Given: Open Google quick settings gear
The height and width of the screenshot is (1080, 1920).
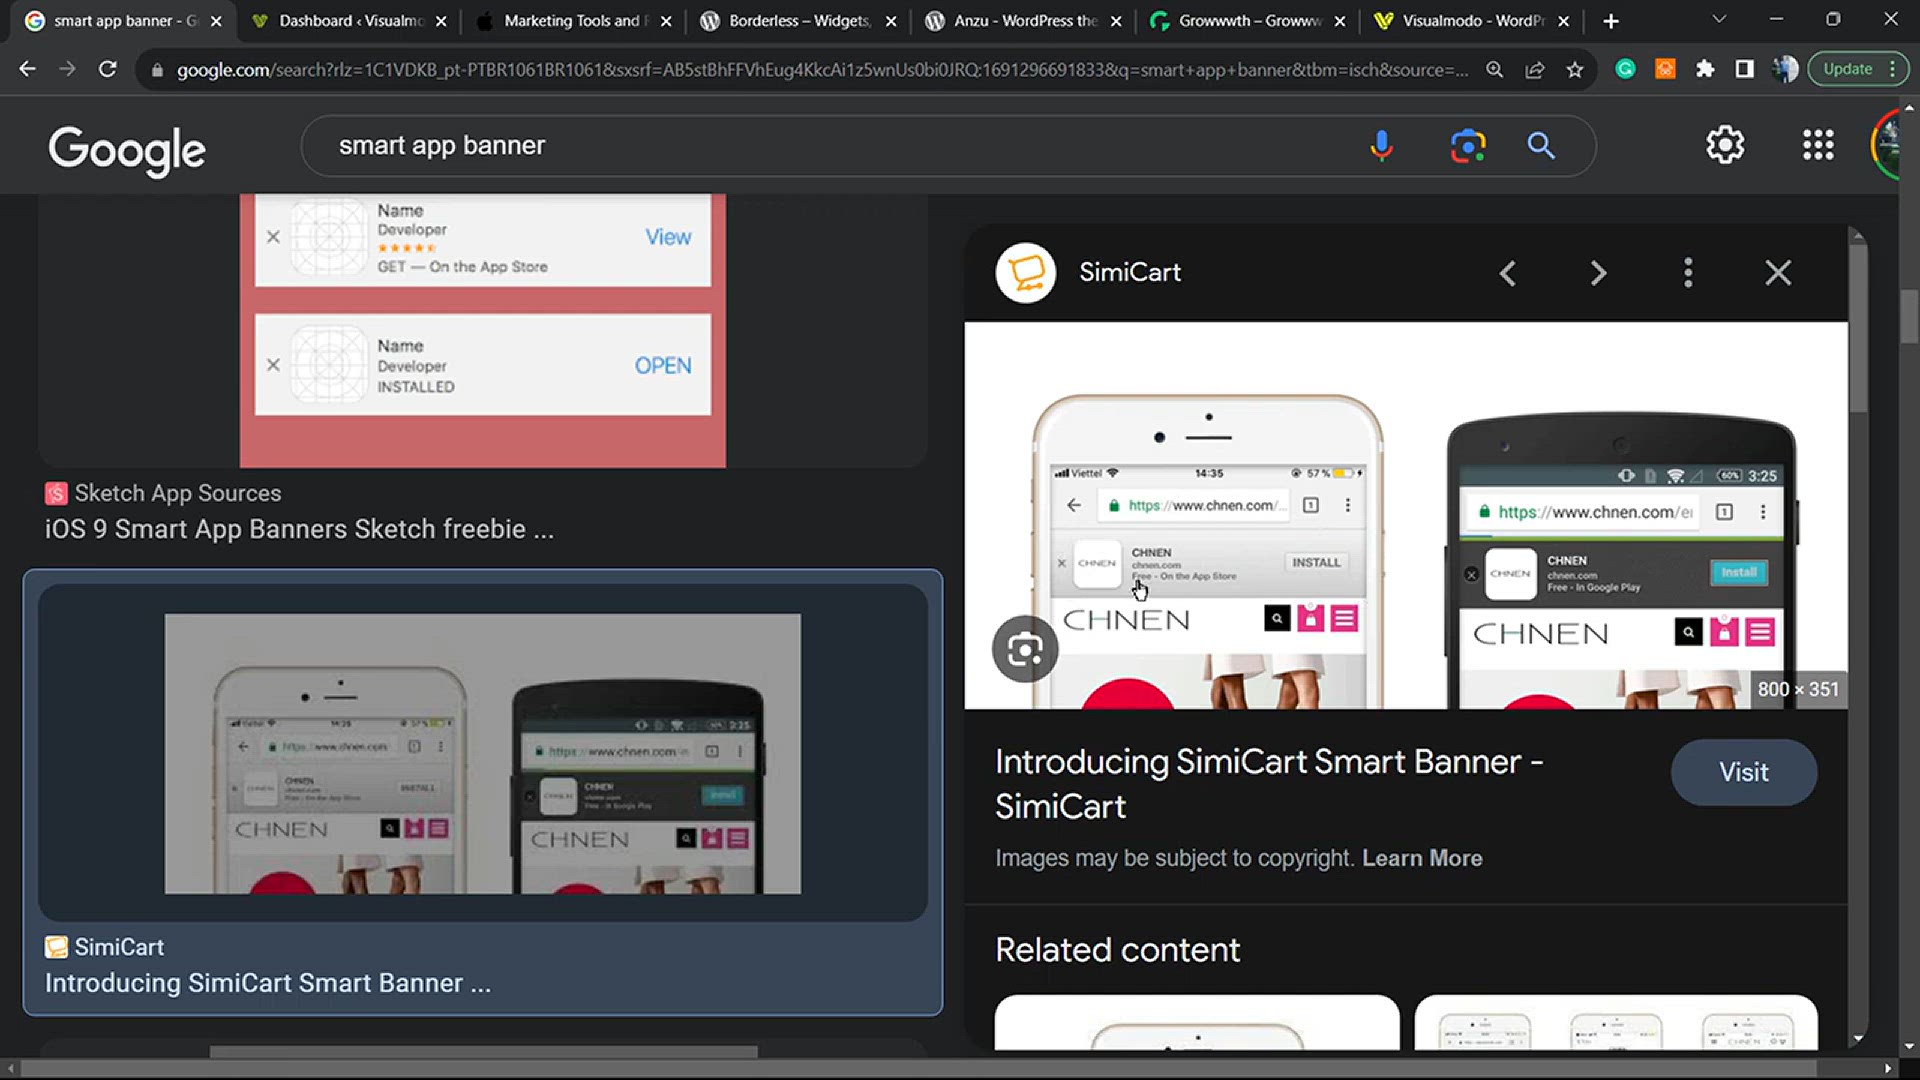Looking at the screenshot, I should [x=1725, y=146].
